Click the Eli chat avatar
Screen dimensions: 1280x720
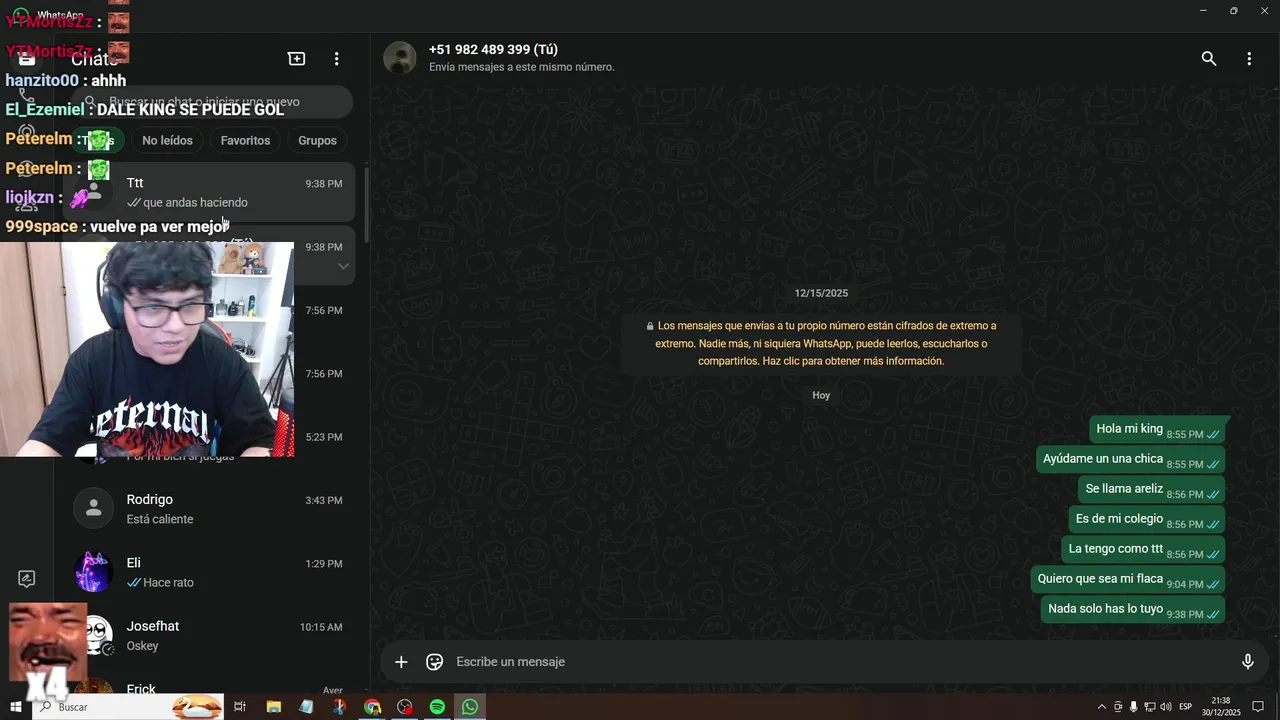tap(93, 572)
